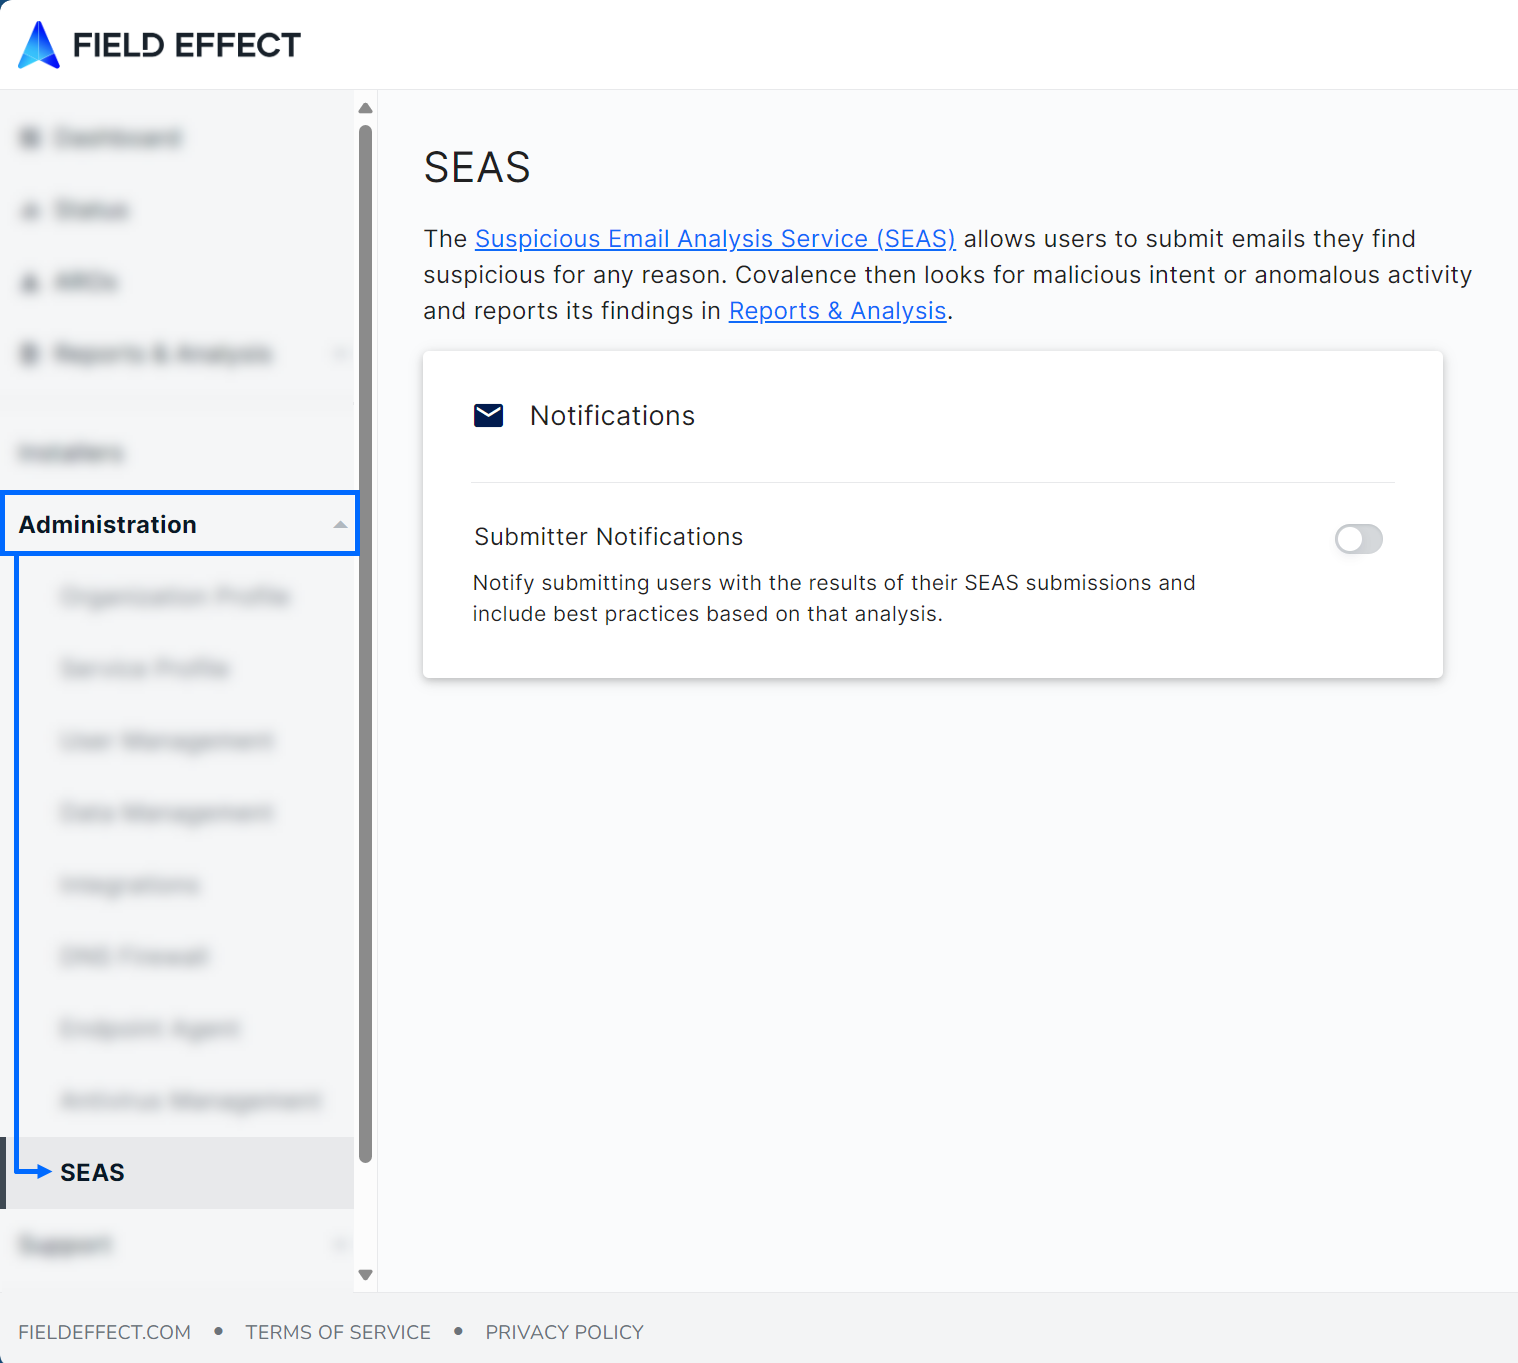This screenshot has width=1518, height=1363.
Task: Click the Notifications card title
Action: tap(612, 415)
